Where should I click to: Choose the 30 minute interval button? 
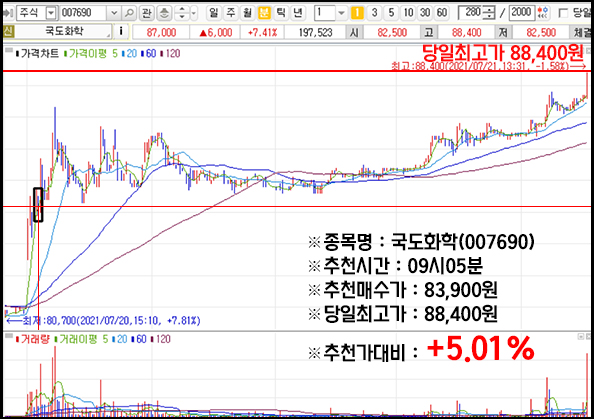pos(425,13)
